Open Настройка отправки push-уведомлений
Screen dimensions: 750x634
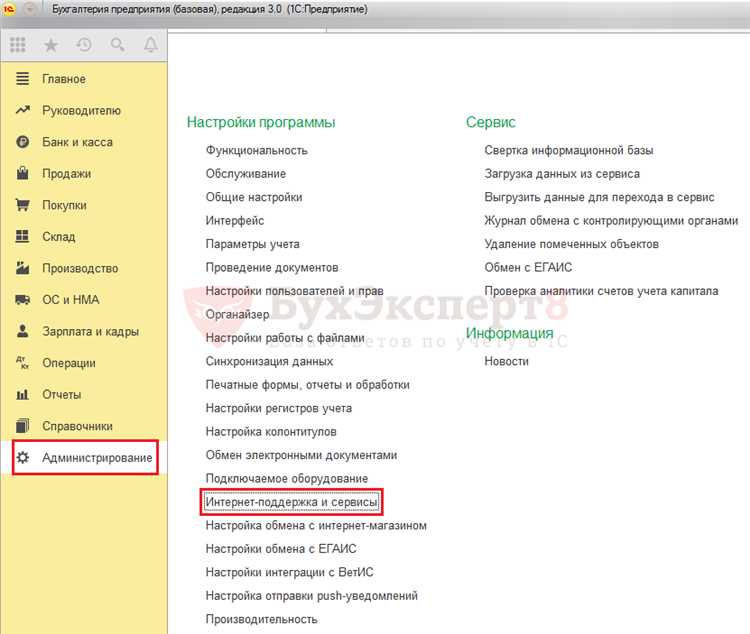pyautogui.click(x=311, y=596)
